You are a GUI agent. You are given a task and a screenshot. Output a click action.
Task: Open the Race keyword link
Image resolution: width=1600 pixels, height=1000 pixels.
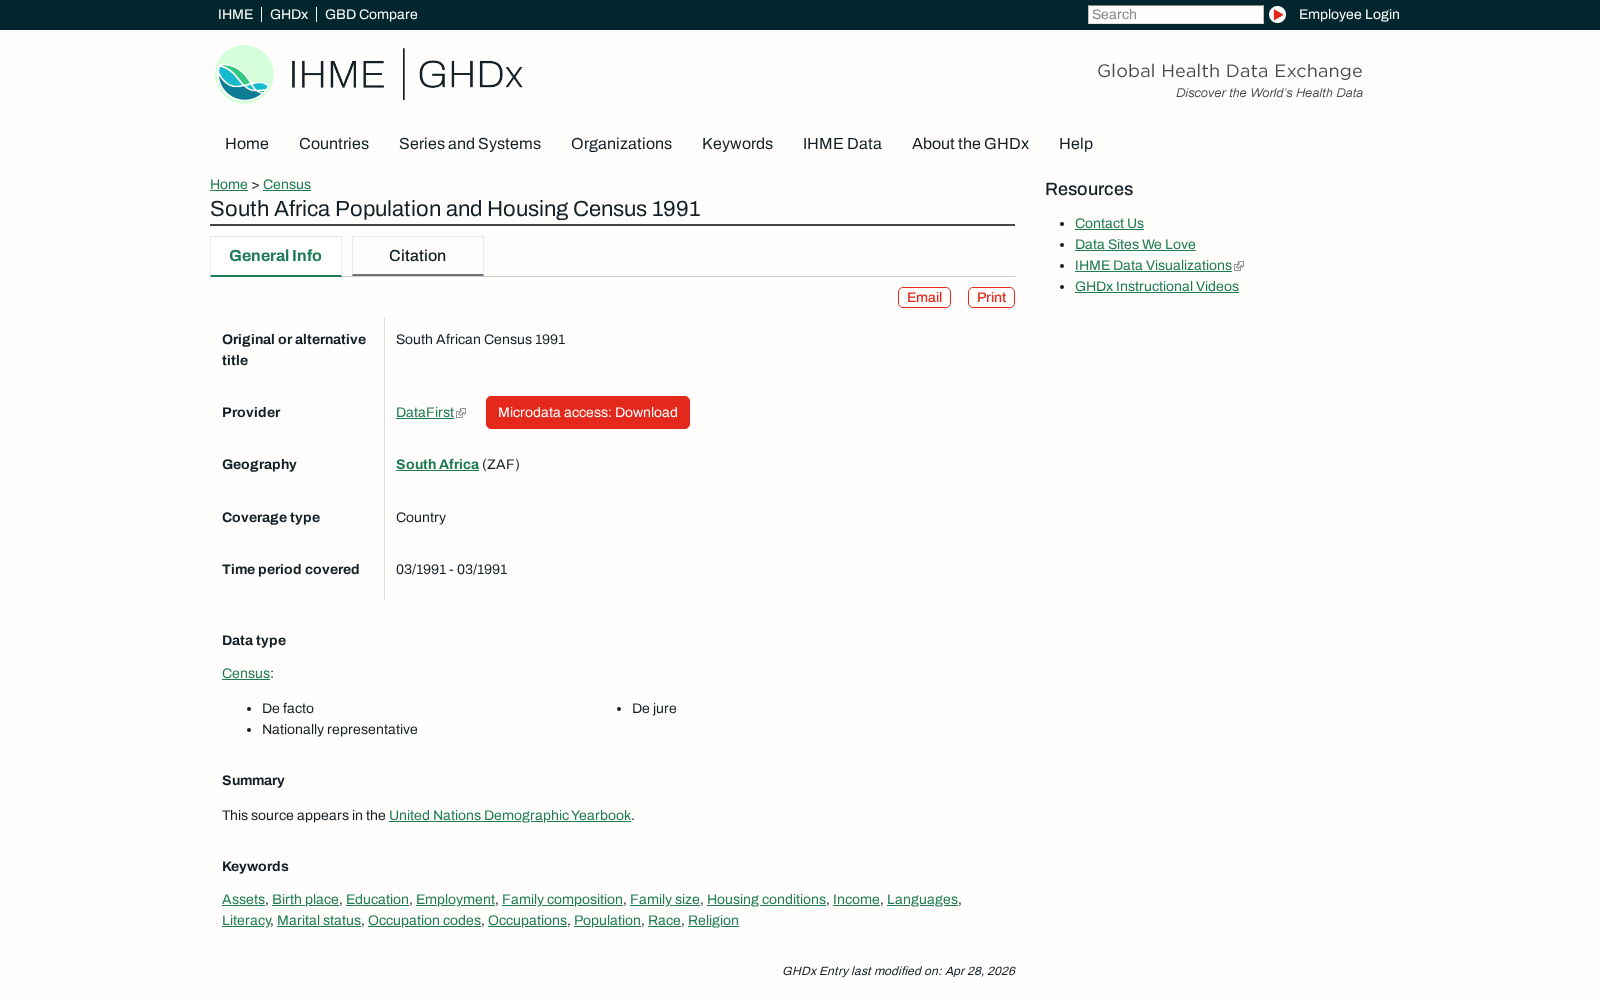[664, 920]
